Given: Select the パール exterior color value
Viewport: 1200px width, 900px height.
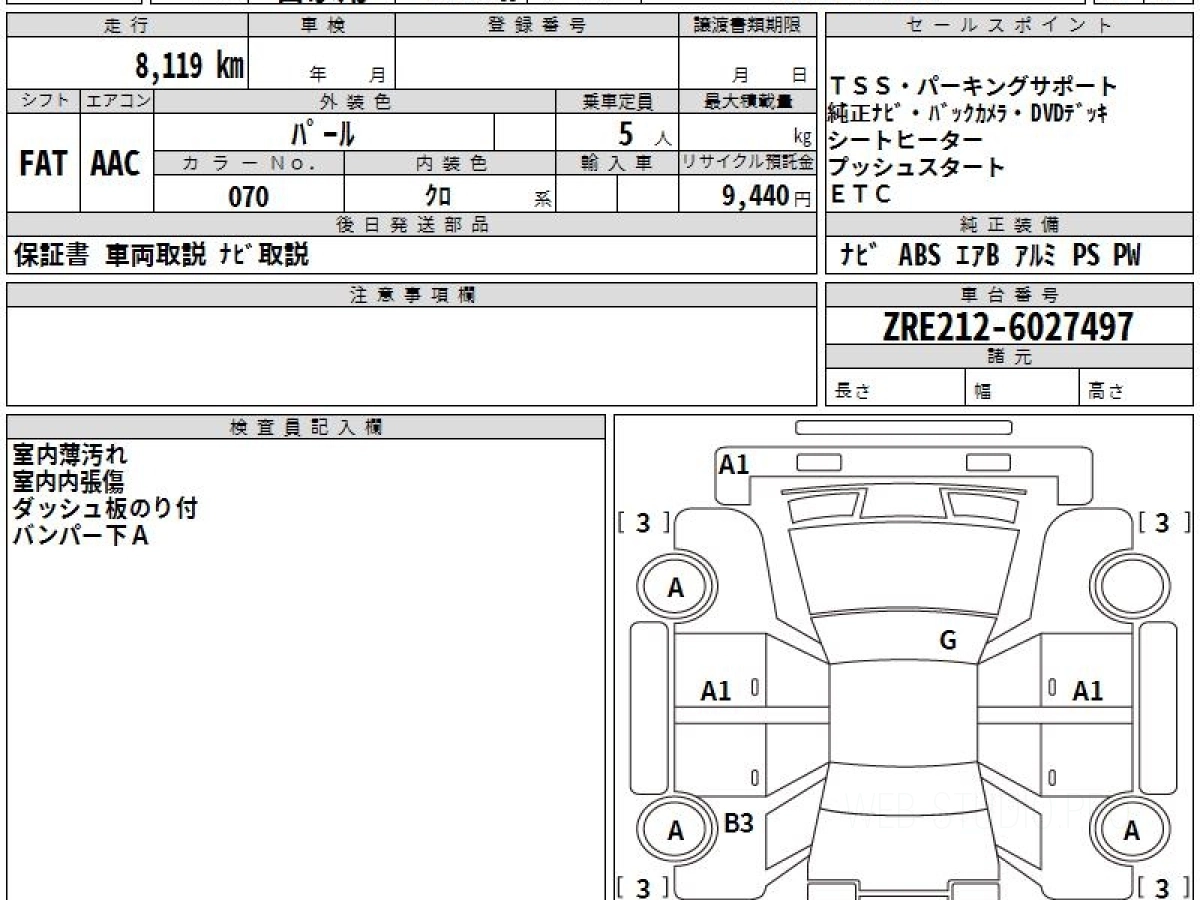Looking at the screenshot, I should tap(323, 132).
